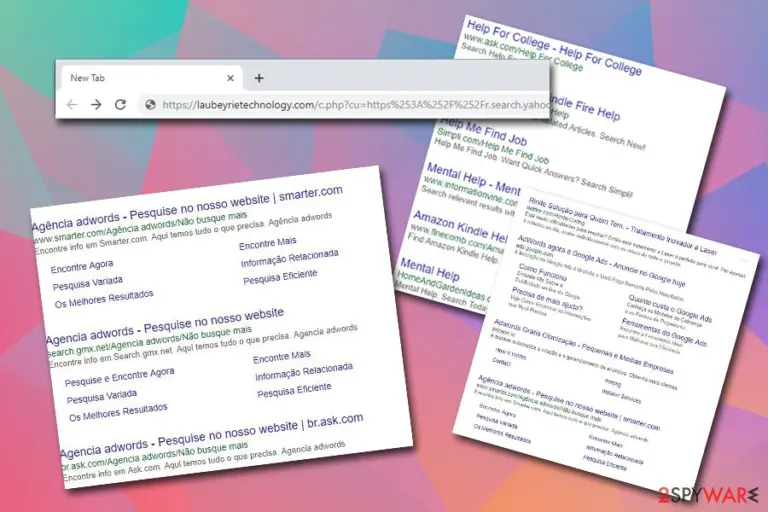Reload the page with refresh icon
The image size is (768, 512).
(x=120, y=104)
